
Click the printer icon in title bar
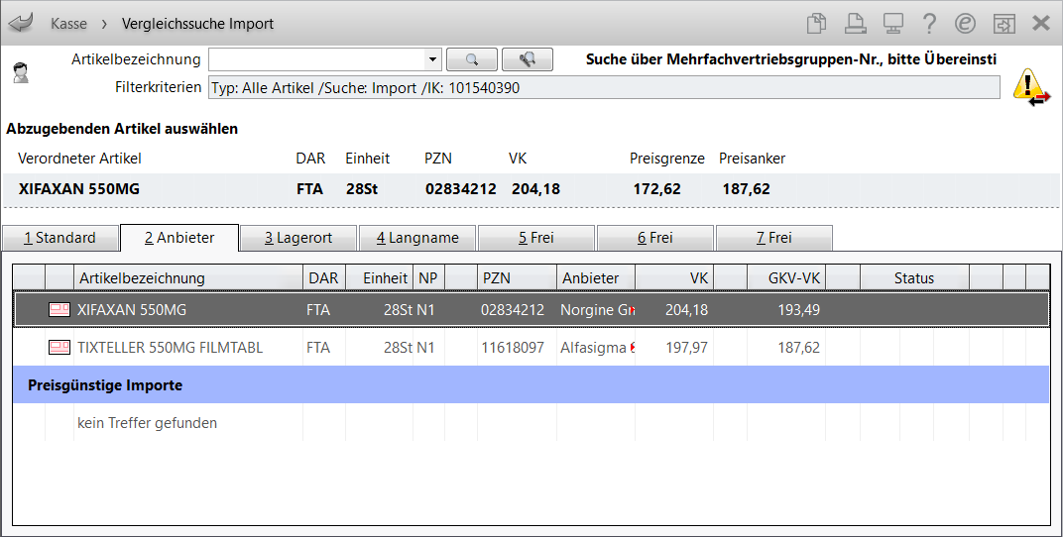tap(855, 24)
